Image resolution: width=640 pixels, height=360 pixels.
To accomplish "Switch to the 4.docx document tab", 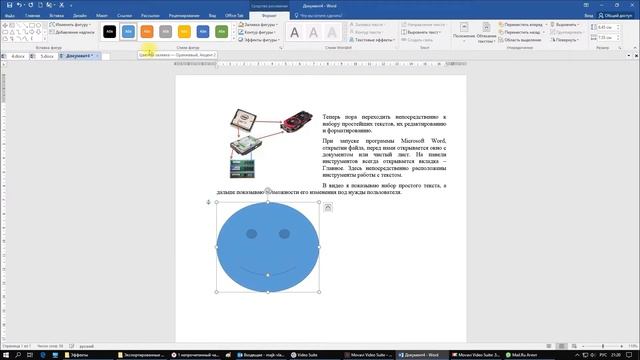I will point(15,56).
